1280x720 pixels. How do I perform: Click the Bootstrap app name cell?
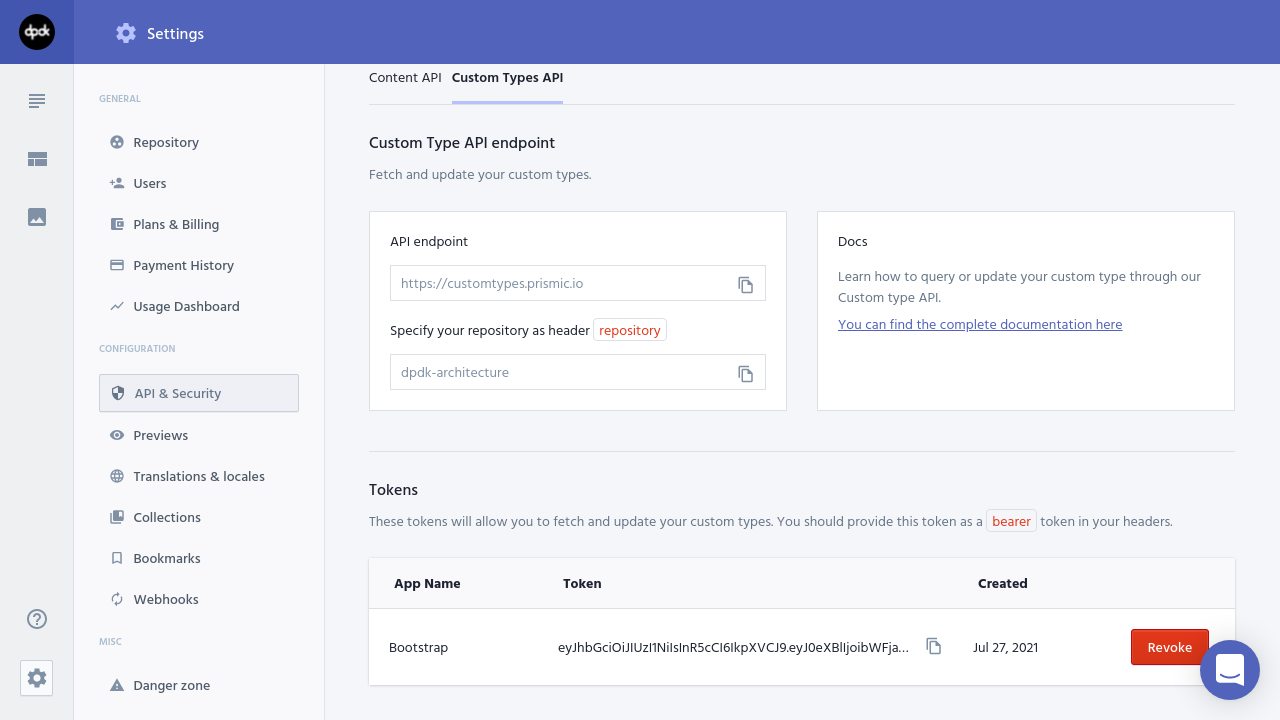tap(418, 647)
